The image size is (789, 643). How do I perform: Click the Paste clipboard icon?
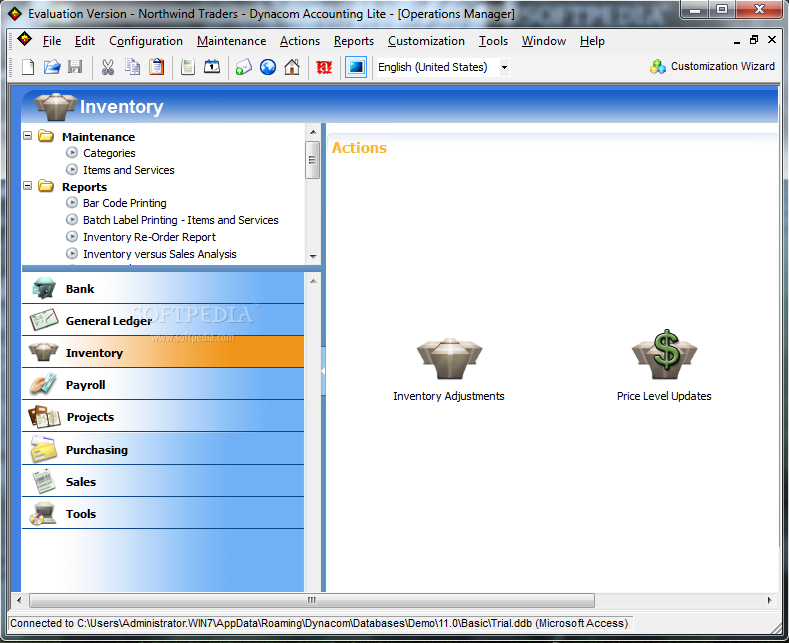point(156,67)
